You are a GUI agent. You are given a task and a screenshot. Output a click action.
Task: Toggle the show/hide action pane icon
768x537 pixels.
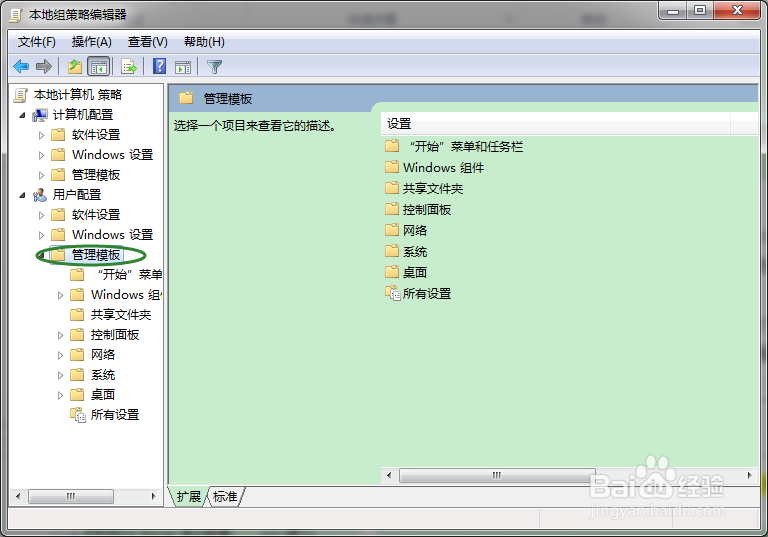[x=183, y=67]
